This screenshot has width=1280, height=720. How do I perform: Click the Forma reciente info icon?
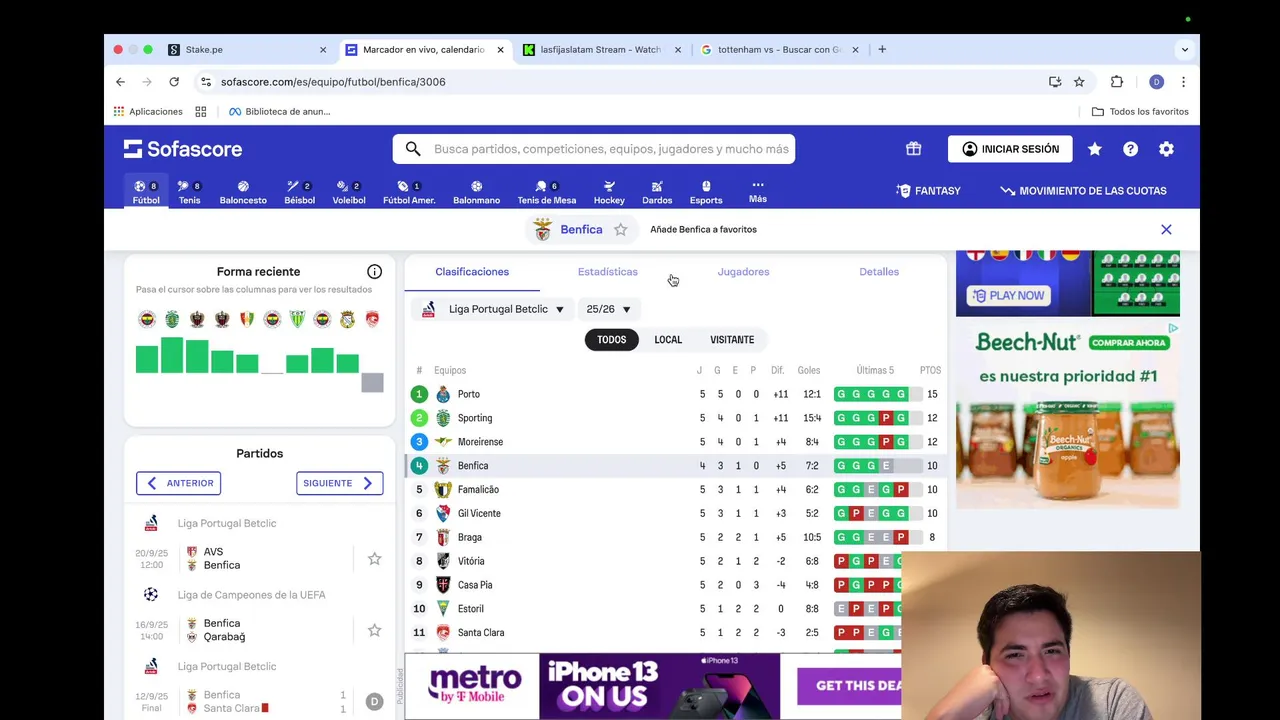click(374, 271)
